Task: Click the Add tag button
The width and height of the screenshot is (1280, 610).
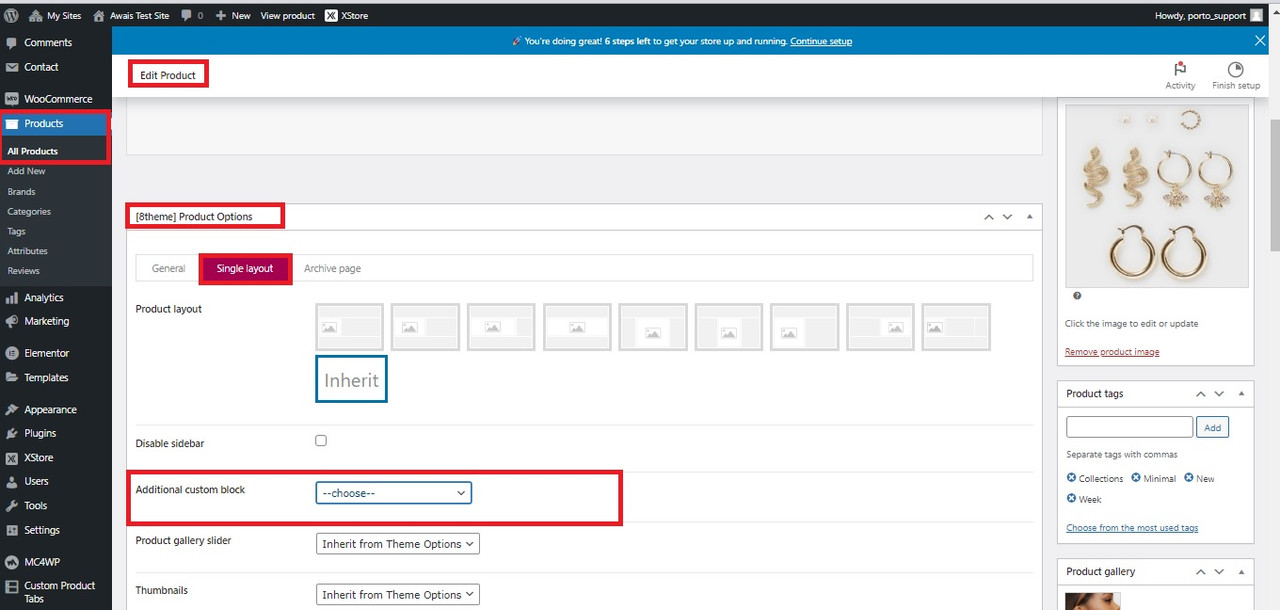Action: click(1212, 427)
